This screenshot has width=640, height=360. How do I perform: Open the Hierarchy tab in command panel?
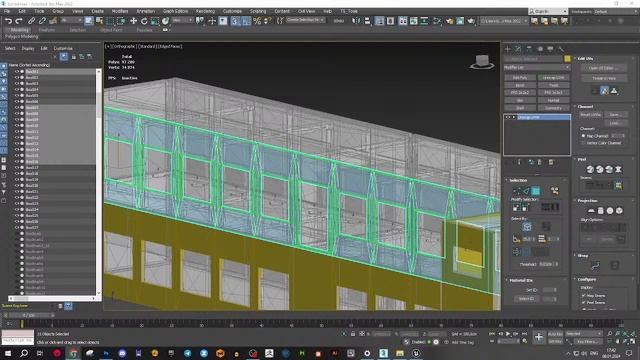(529, 49)
